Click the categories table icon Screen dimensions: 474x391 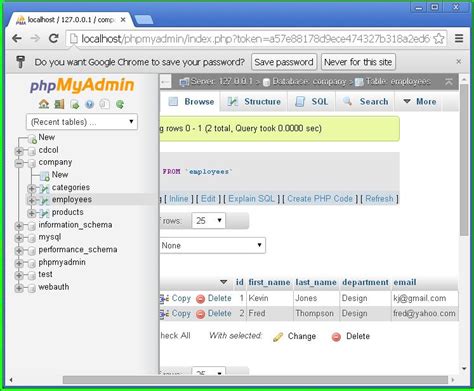point(44,188)
